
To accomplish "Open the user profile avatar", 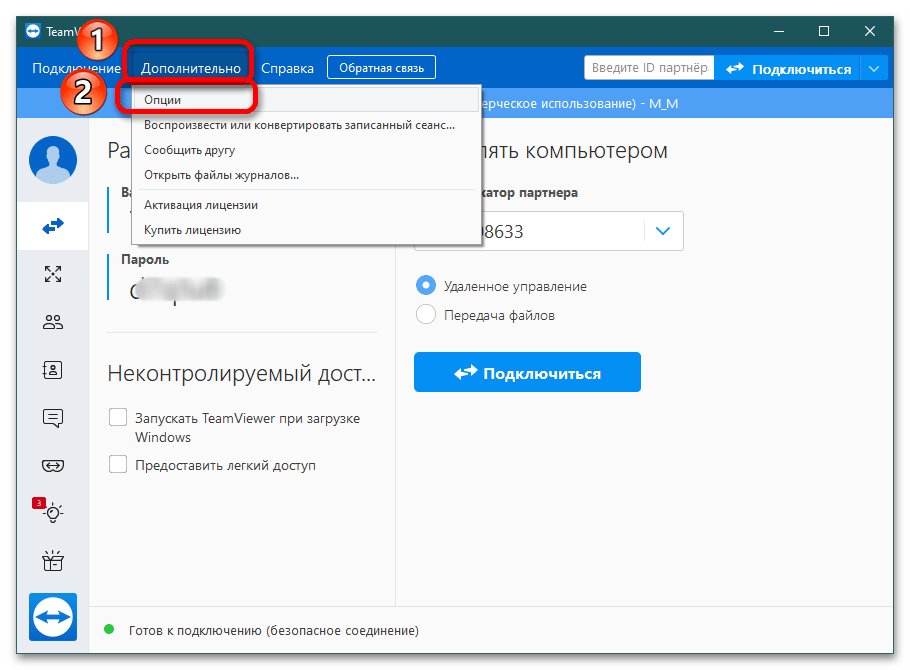I will 53,160.
